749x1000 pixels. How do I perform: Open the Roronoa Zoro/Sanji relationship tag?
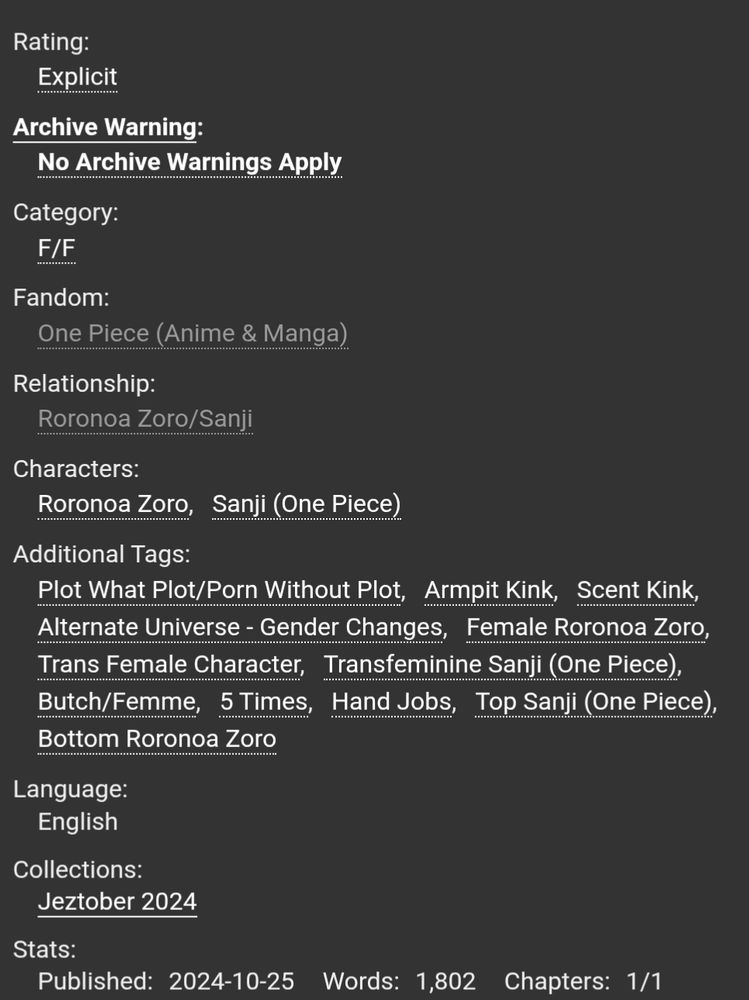(146, 418)
